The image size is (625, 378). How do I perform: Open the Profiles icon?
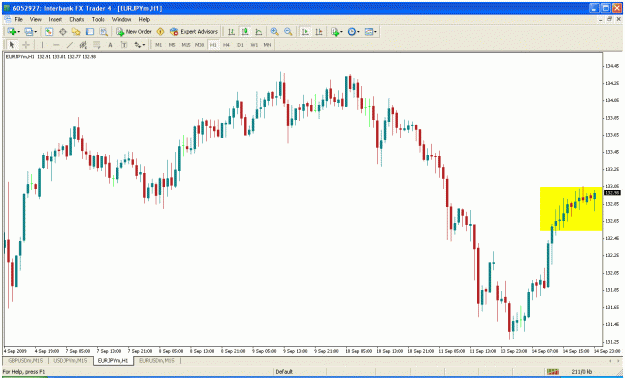[28, 32]
